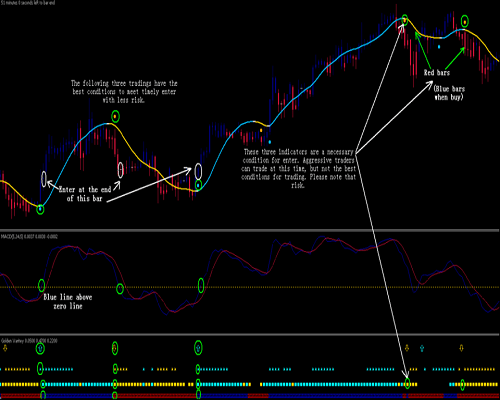
Task: Click the Golden Victory indicator title label
Action: [29, 341]
